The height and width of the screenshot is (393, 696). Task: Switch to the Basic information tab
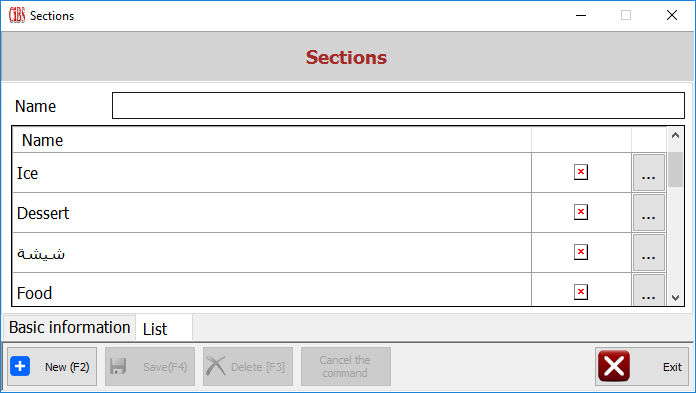coord(69,327)
